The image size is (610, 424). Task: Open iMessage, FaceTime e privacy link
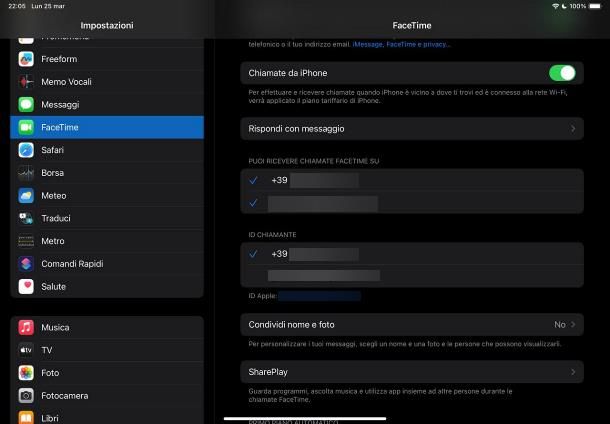[x=401, y=44]
